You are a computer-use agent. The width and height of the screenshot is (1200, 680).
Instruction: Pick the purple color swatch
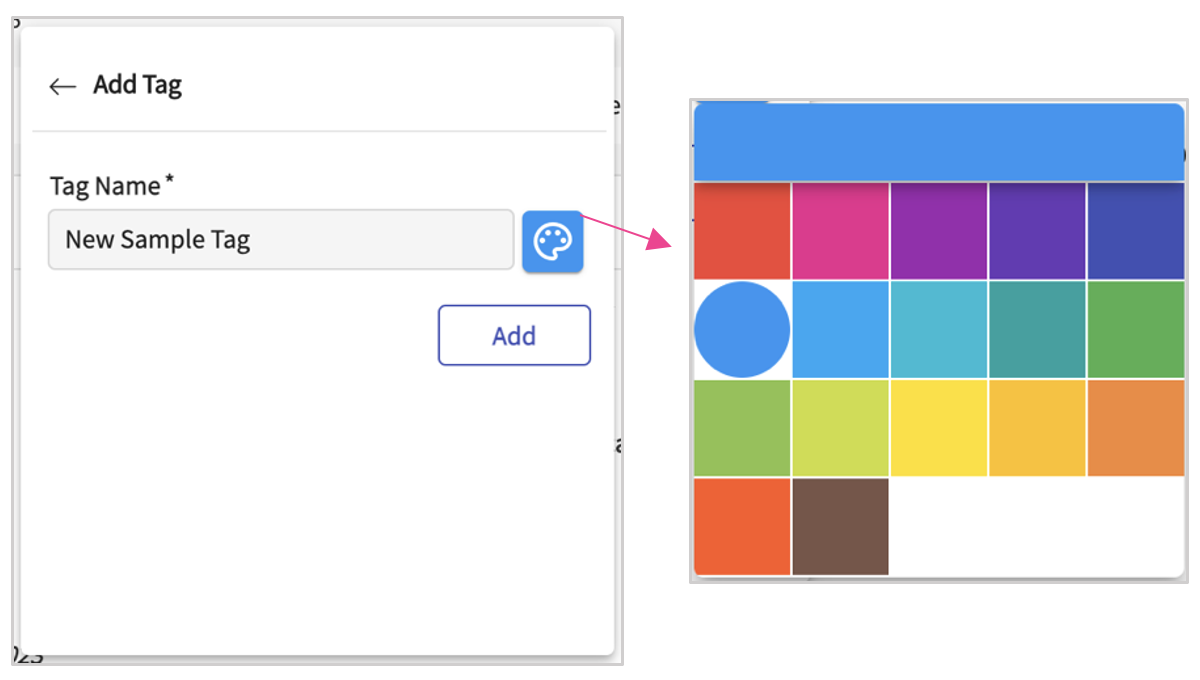click(938, 231)
